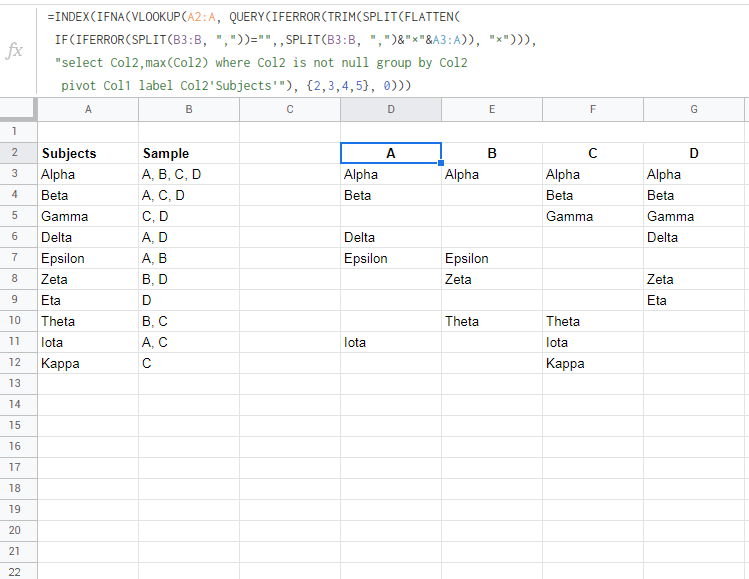Select cell A9 containing 'Eta'
This screenshot has width=749, height=579.
tap(88, 300)
